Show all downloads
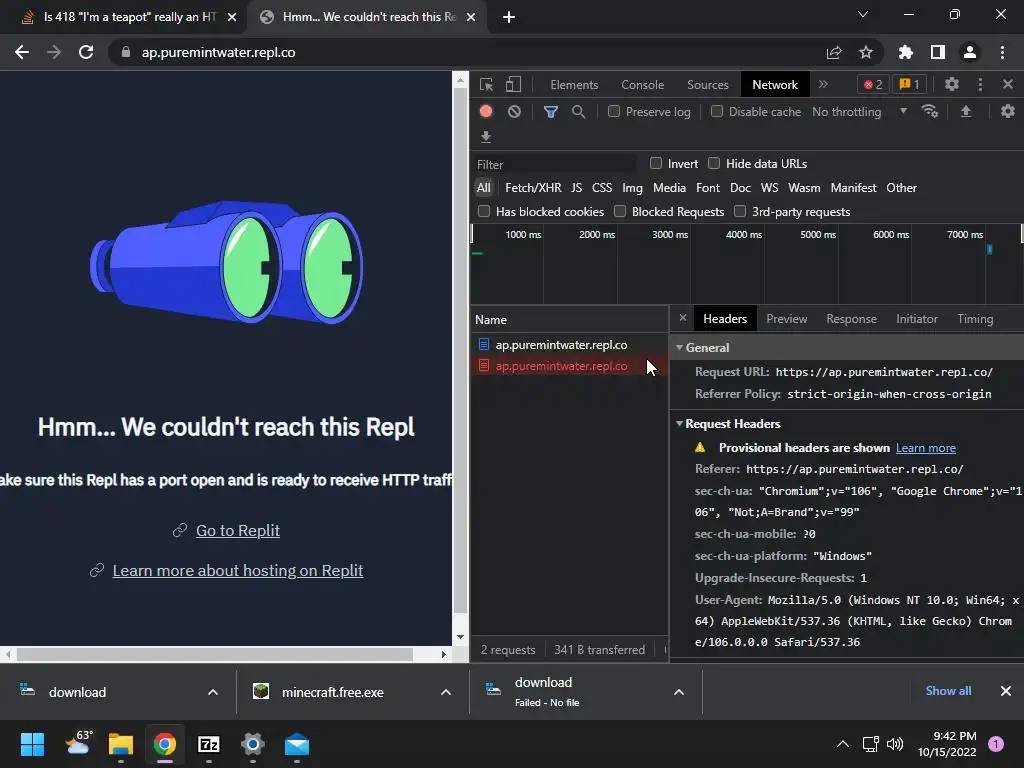Image resolution: width=1024 pixels, height=768 pixels. (x=948, y=691)
